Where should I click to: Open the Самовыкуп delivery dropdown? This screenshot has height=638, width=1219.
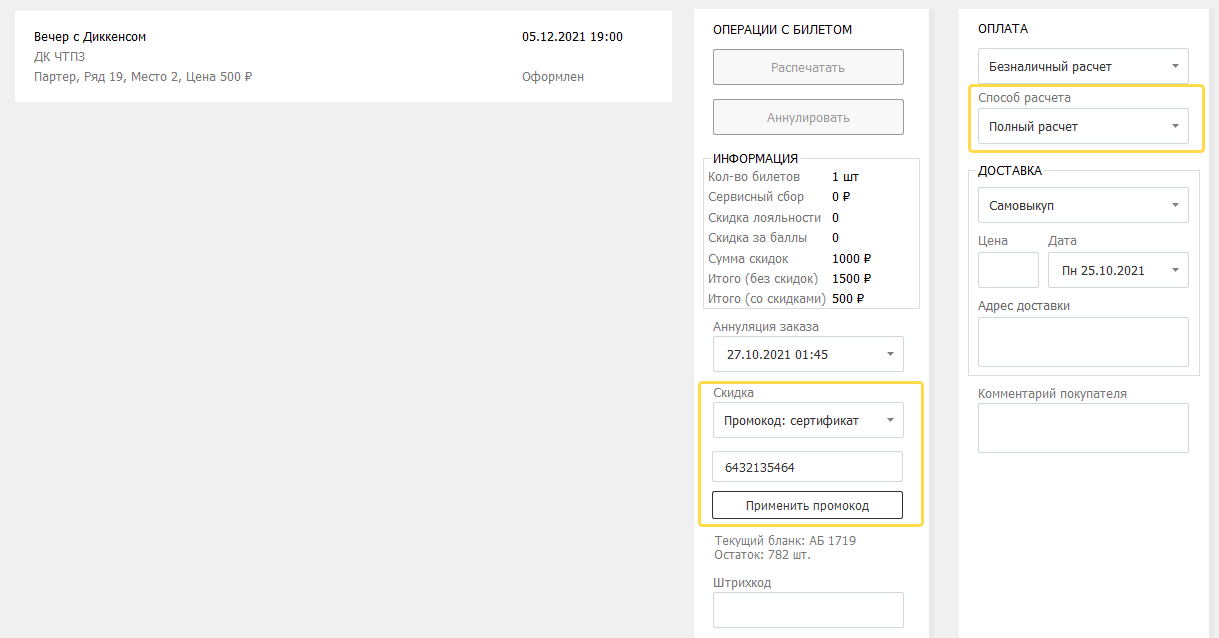(x=1082, y=205)
